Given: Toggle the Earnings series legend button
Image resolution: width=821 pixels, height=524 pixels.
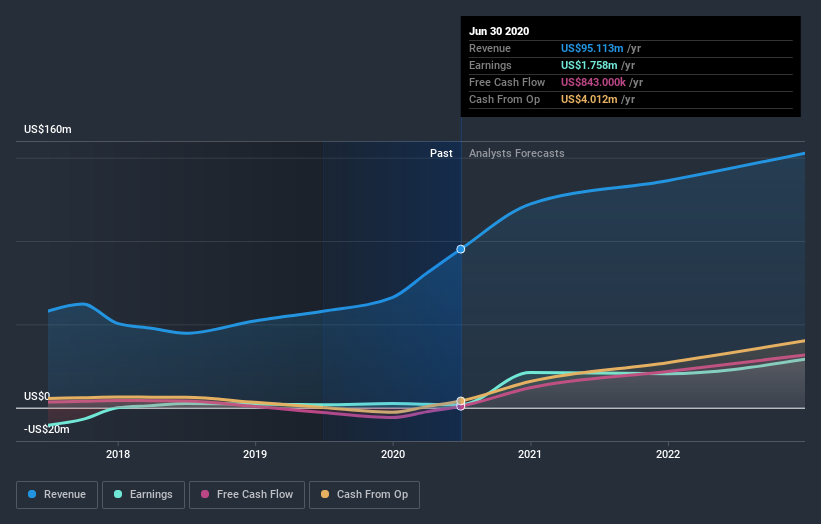Looking at the screenshot, I should (x=143, y=495).
